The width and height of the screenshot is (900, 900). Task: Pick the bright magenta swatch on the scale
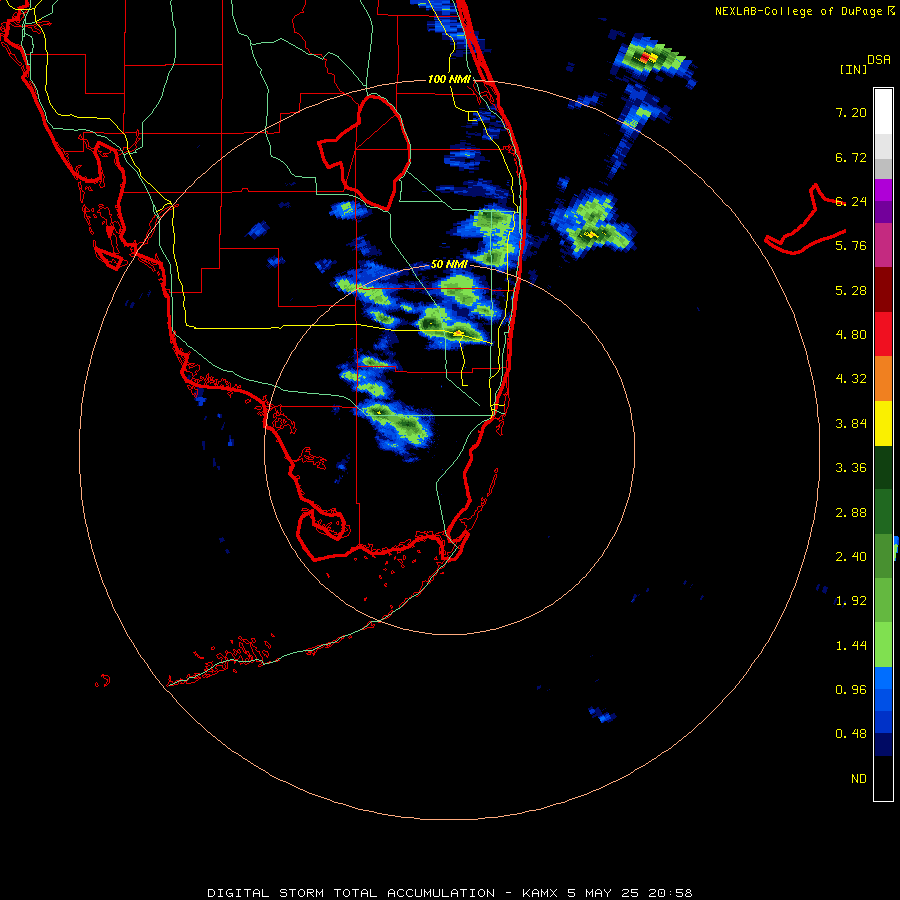pos(883,190)
